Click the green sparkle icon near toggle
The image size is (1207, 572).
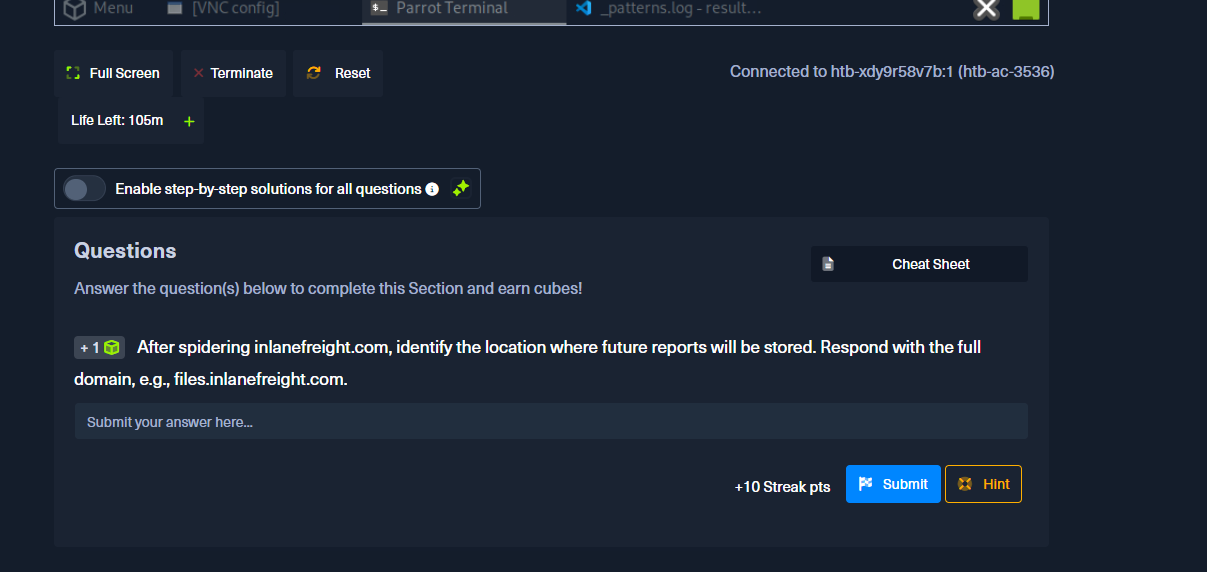point(460,188)
